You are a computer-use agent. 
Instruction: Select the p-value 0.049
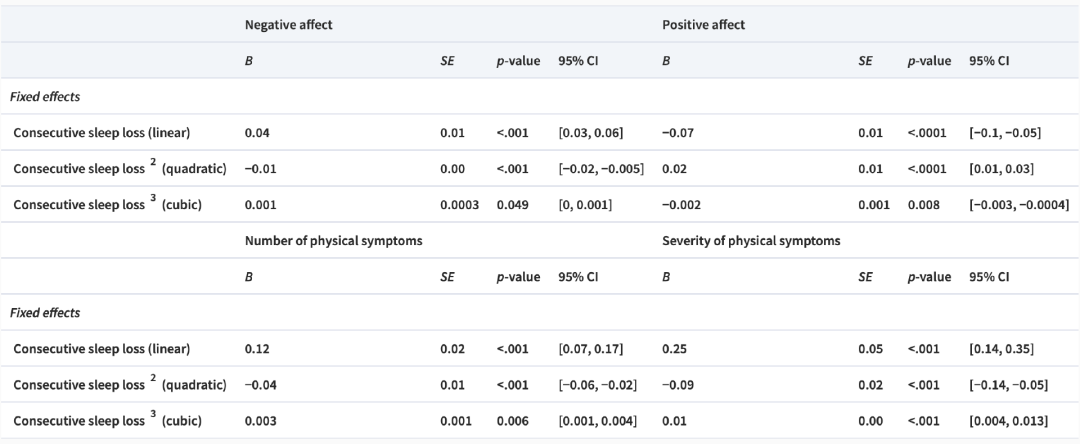514,204
